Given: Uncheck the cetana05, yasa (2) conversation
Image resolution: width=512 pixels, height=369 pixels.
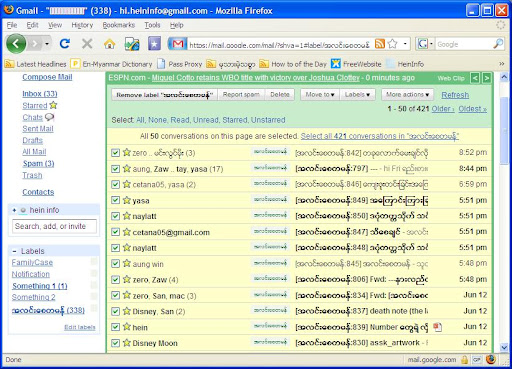Looking at the screenshot, I should coord(115,184).
